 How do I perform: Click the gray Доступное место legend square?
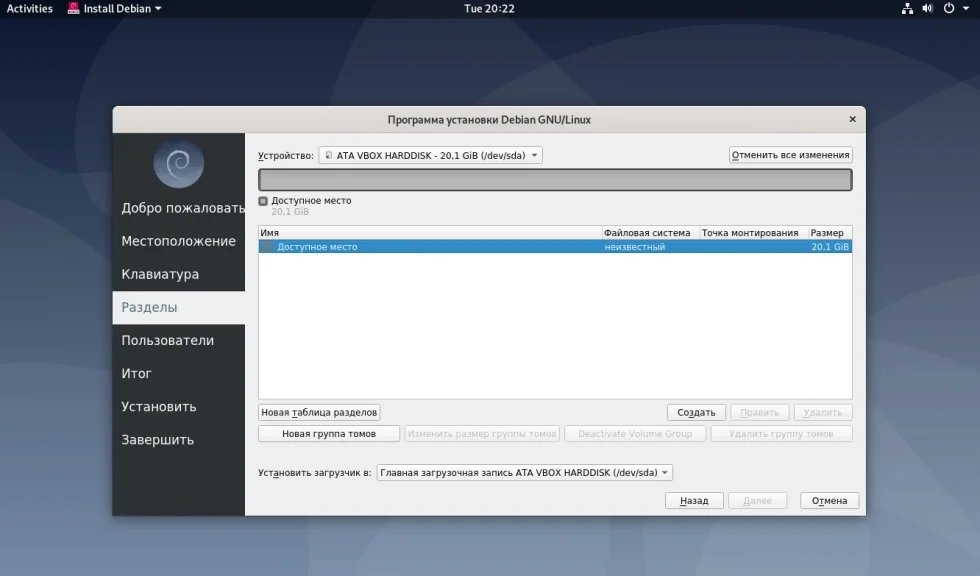coord(263,201)
